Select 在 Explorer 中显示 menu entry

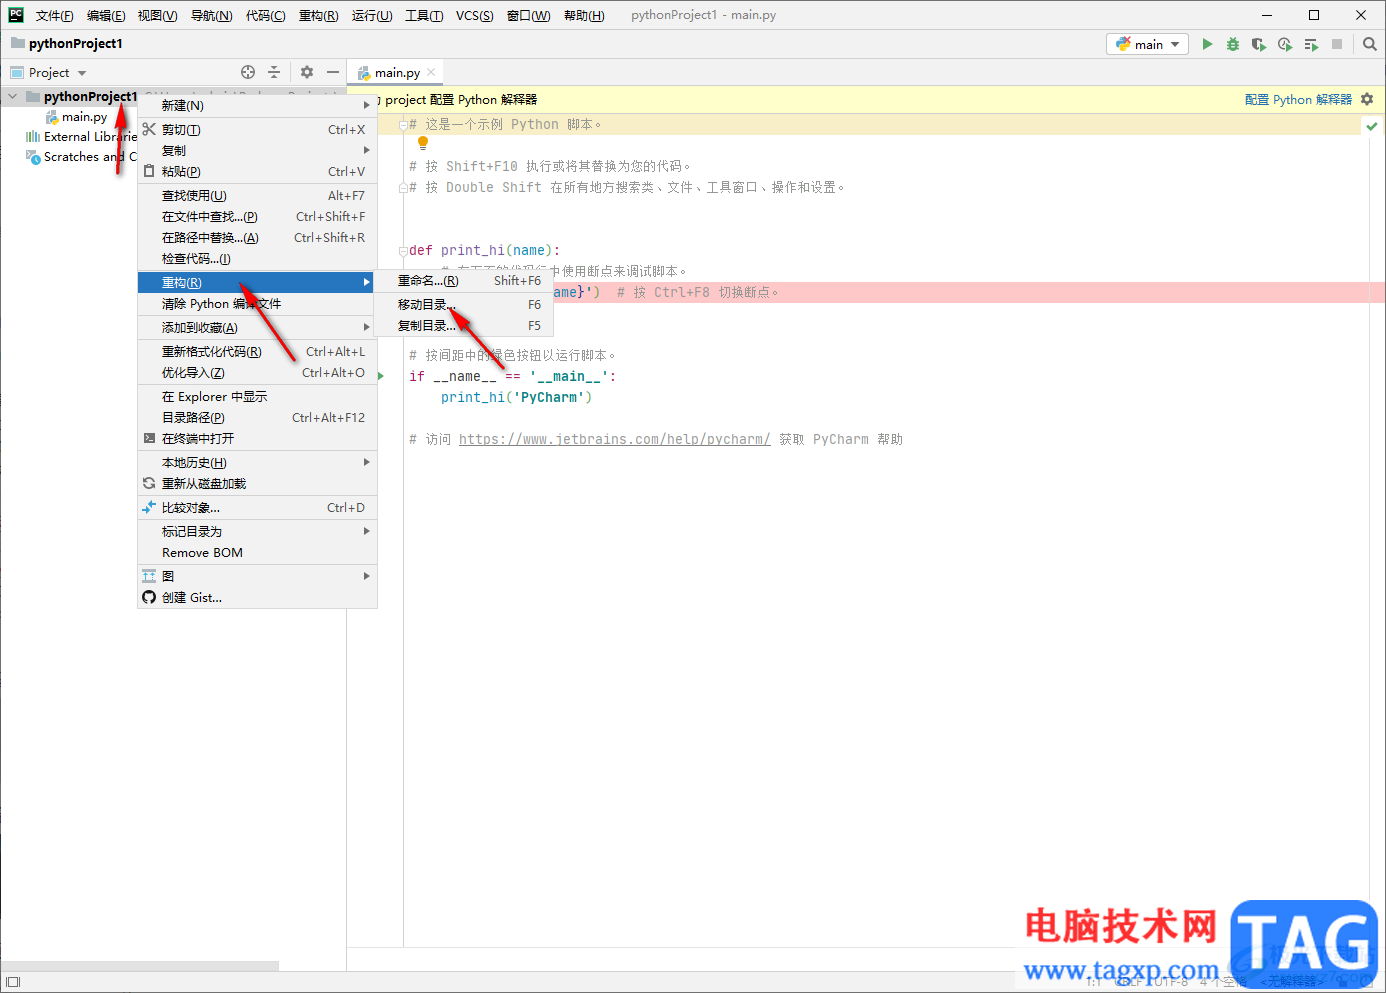click(257, 396)
